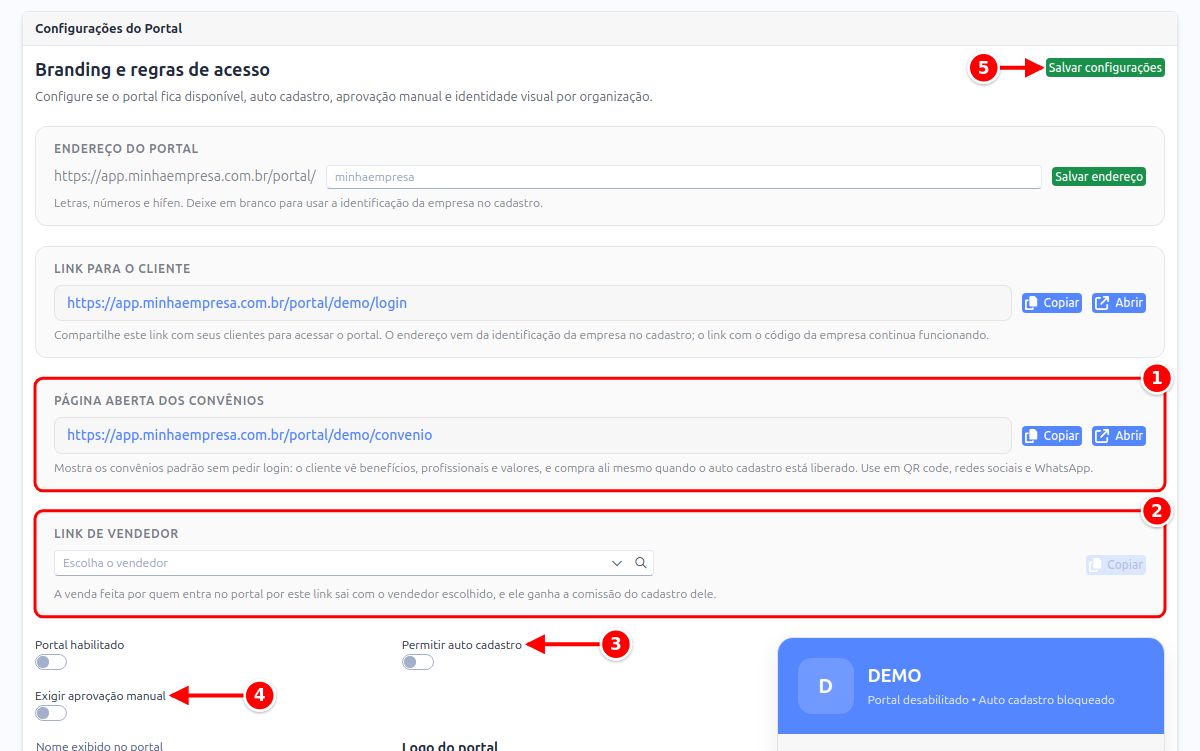Click DEMO name in preview card
Viewport: 1200px width, 751px height.
click(x=894, y=676)
